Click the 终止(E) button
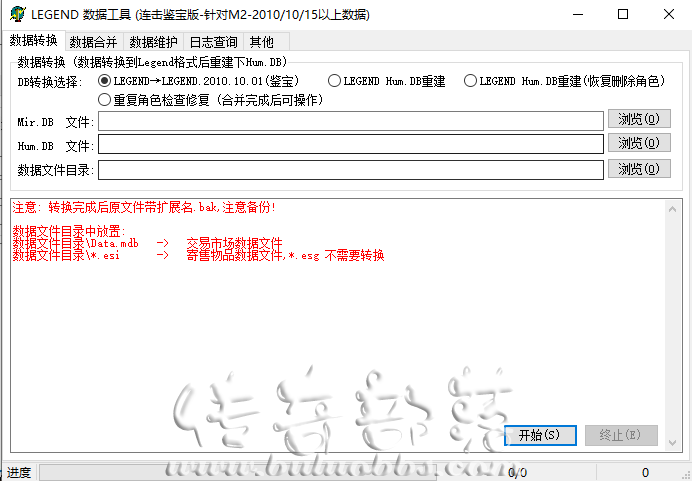The height and width of the screenshot is (481, 692). click(x=621, y=435)
